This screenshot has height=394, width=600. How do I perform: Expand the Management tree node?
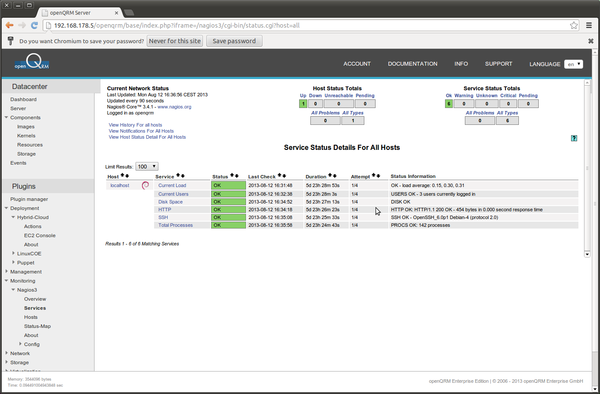point(7,272)
